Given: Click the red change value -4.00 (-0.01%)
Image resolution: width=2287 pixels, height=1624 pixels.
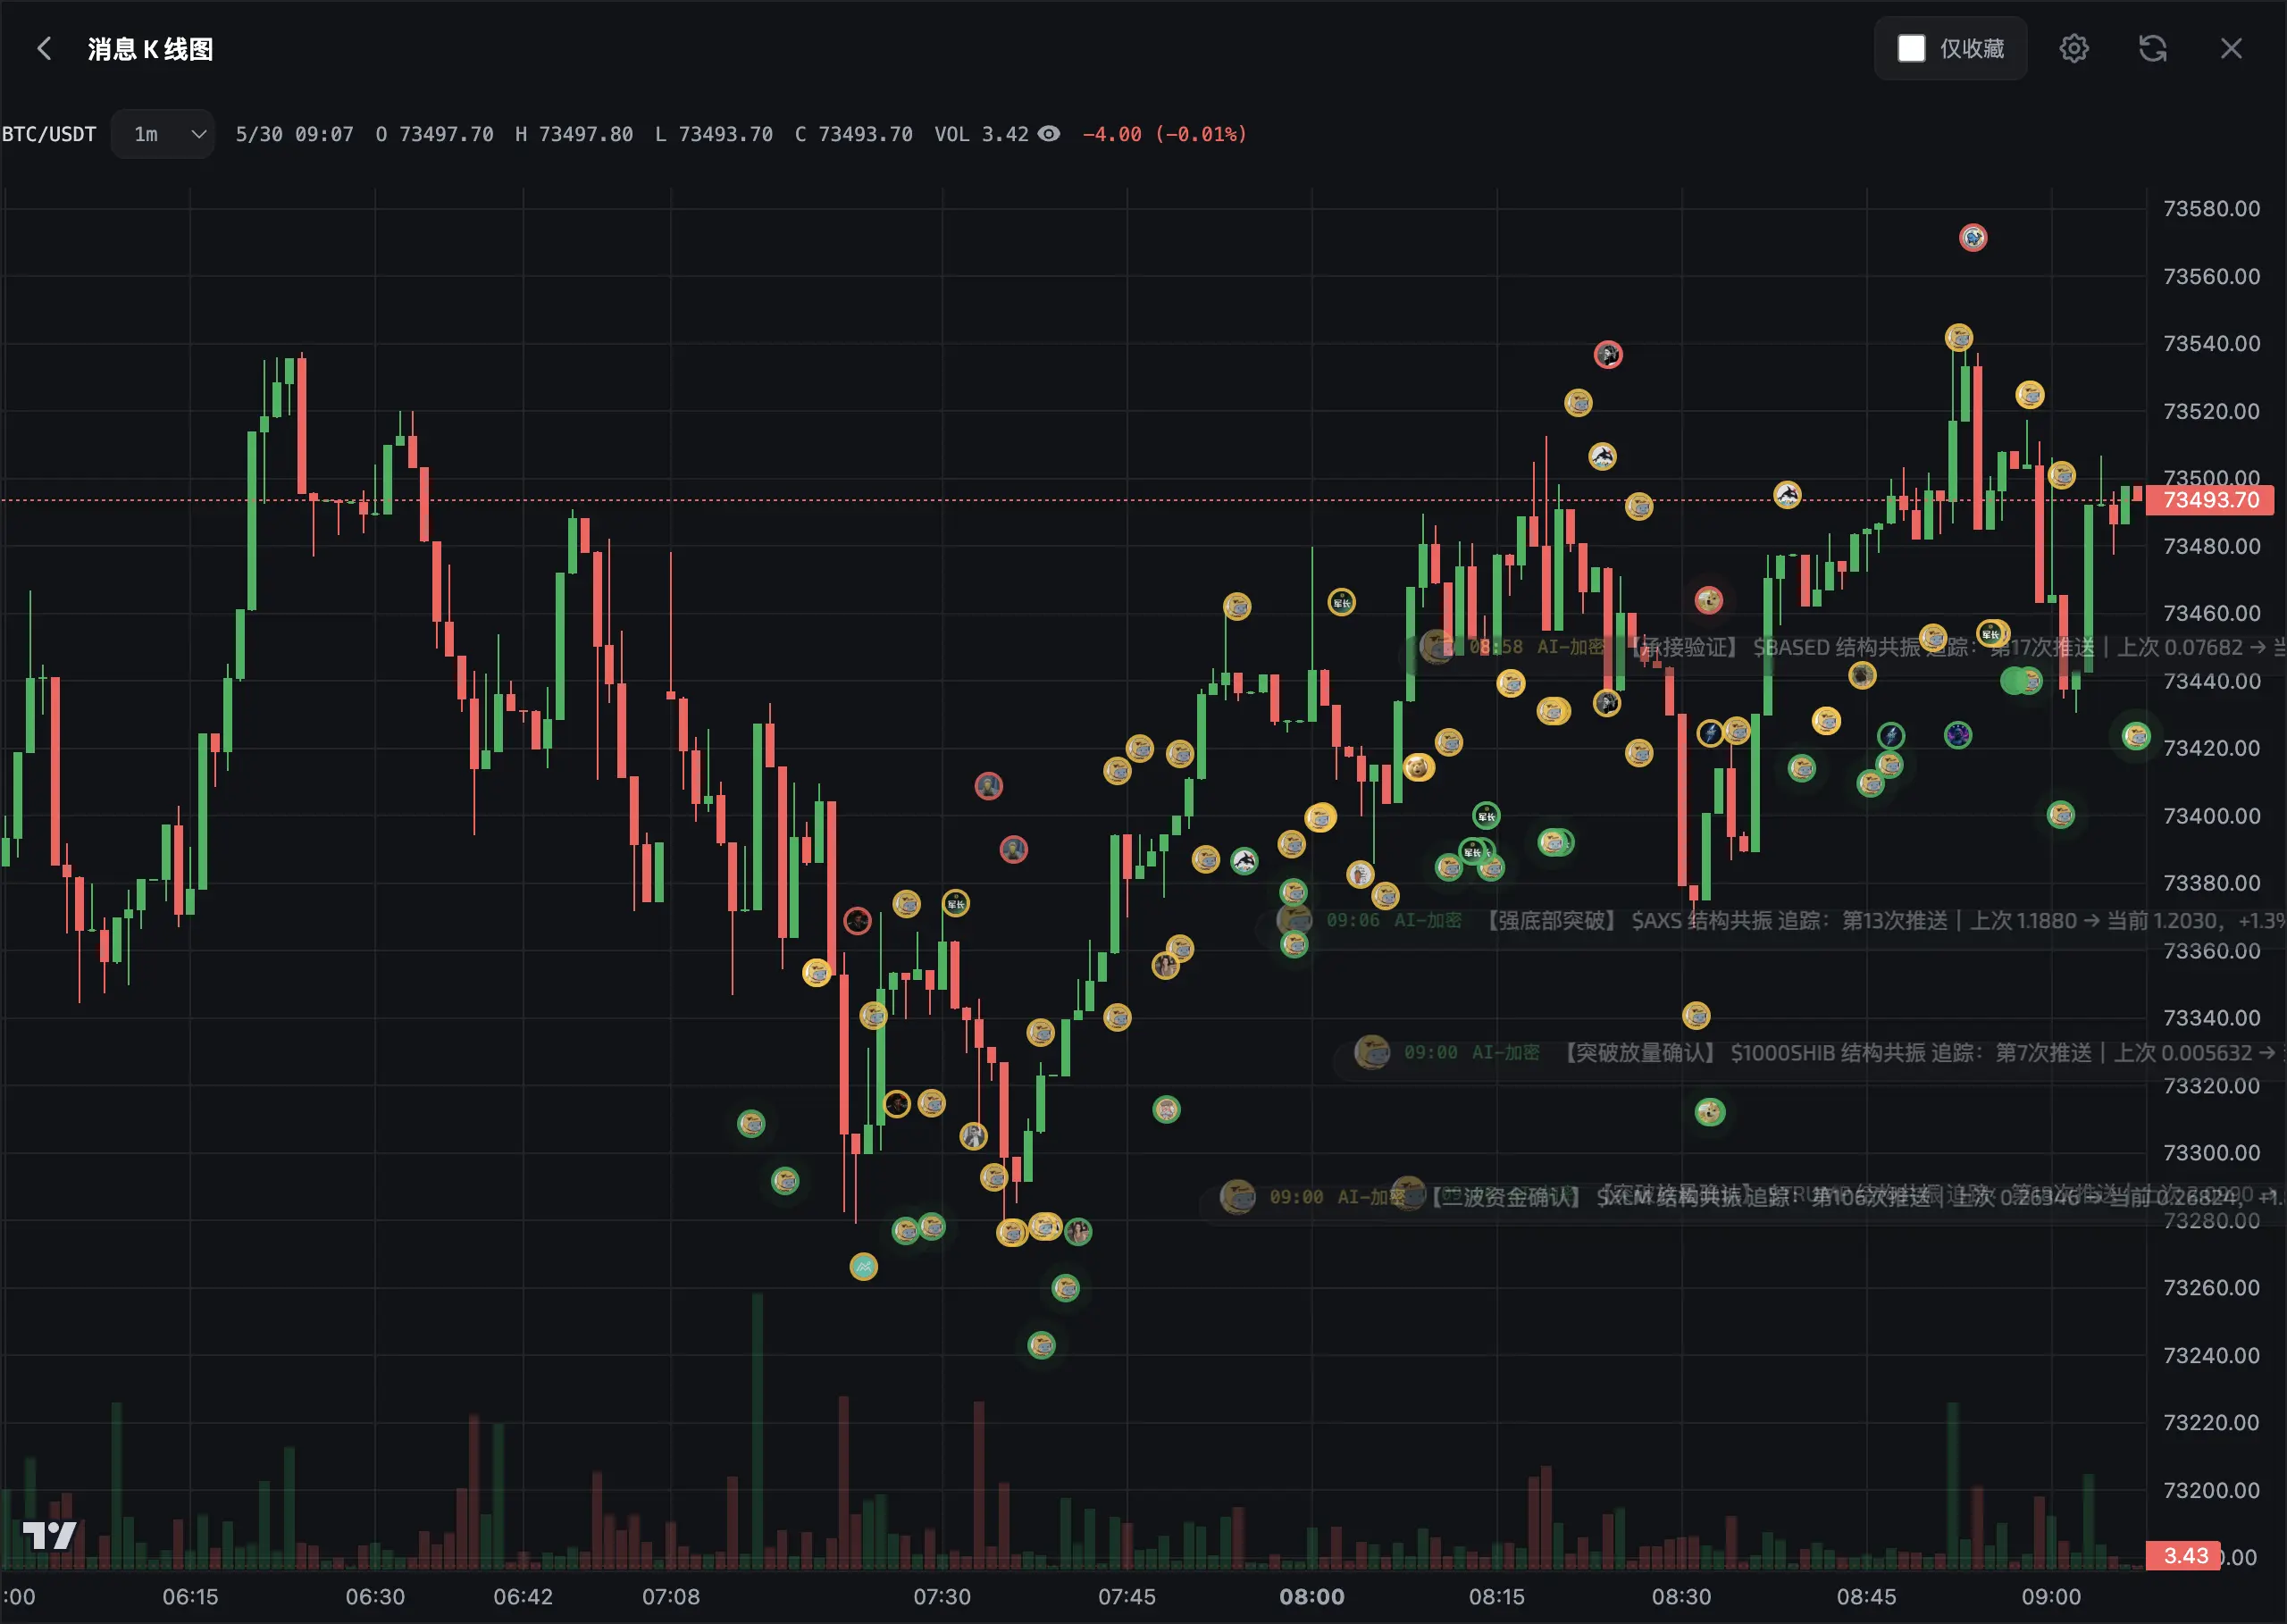Looking at the screenshot, I should pos(1165,134).
